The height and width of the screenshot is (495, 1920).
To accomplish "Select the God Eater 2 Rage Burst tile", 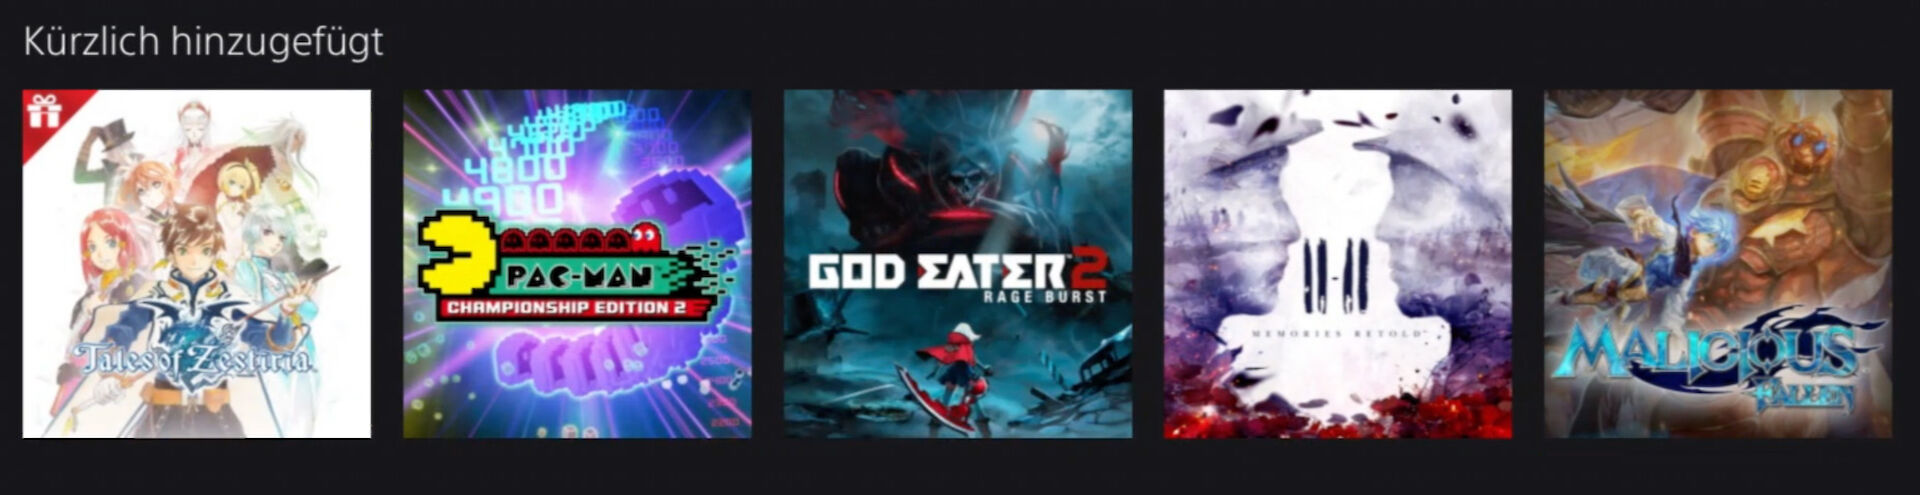I will [x=958, y=264].
